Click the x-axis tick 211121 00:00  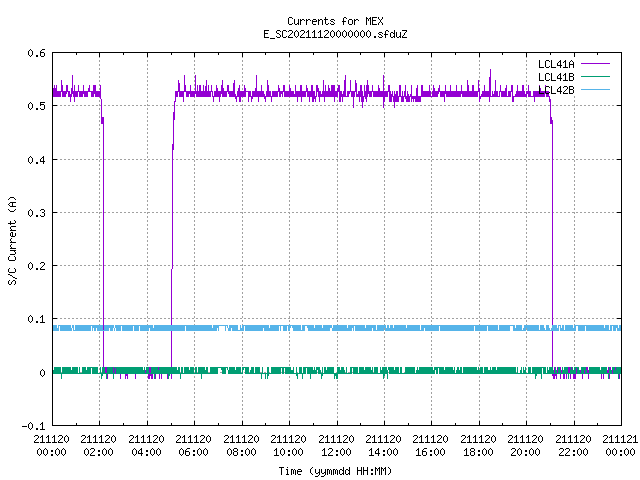tap(620, 445)
